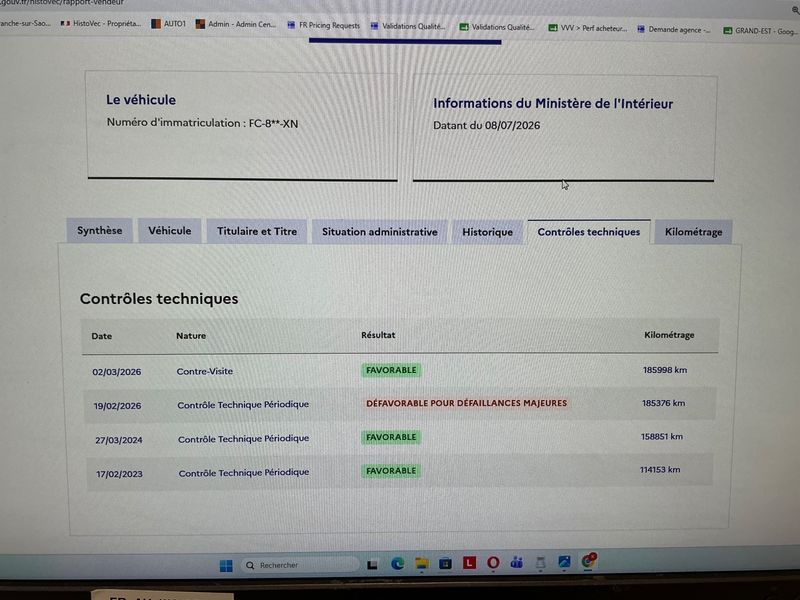Open the FR Pricing Requests bookmark
This screenshot has height=600, width=800.
(323, 25)
